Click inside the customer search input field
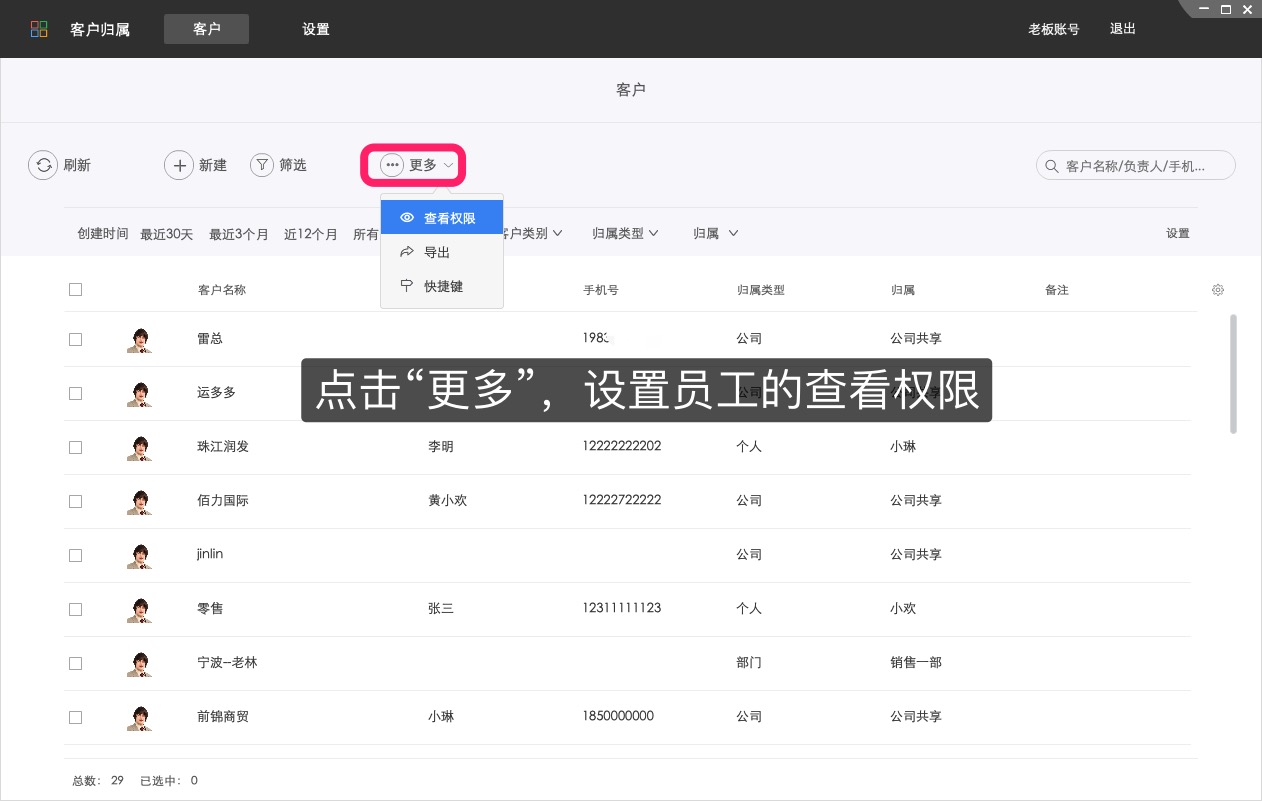This screenshot has width=1262, height=801. click(1140, 165)
